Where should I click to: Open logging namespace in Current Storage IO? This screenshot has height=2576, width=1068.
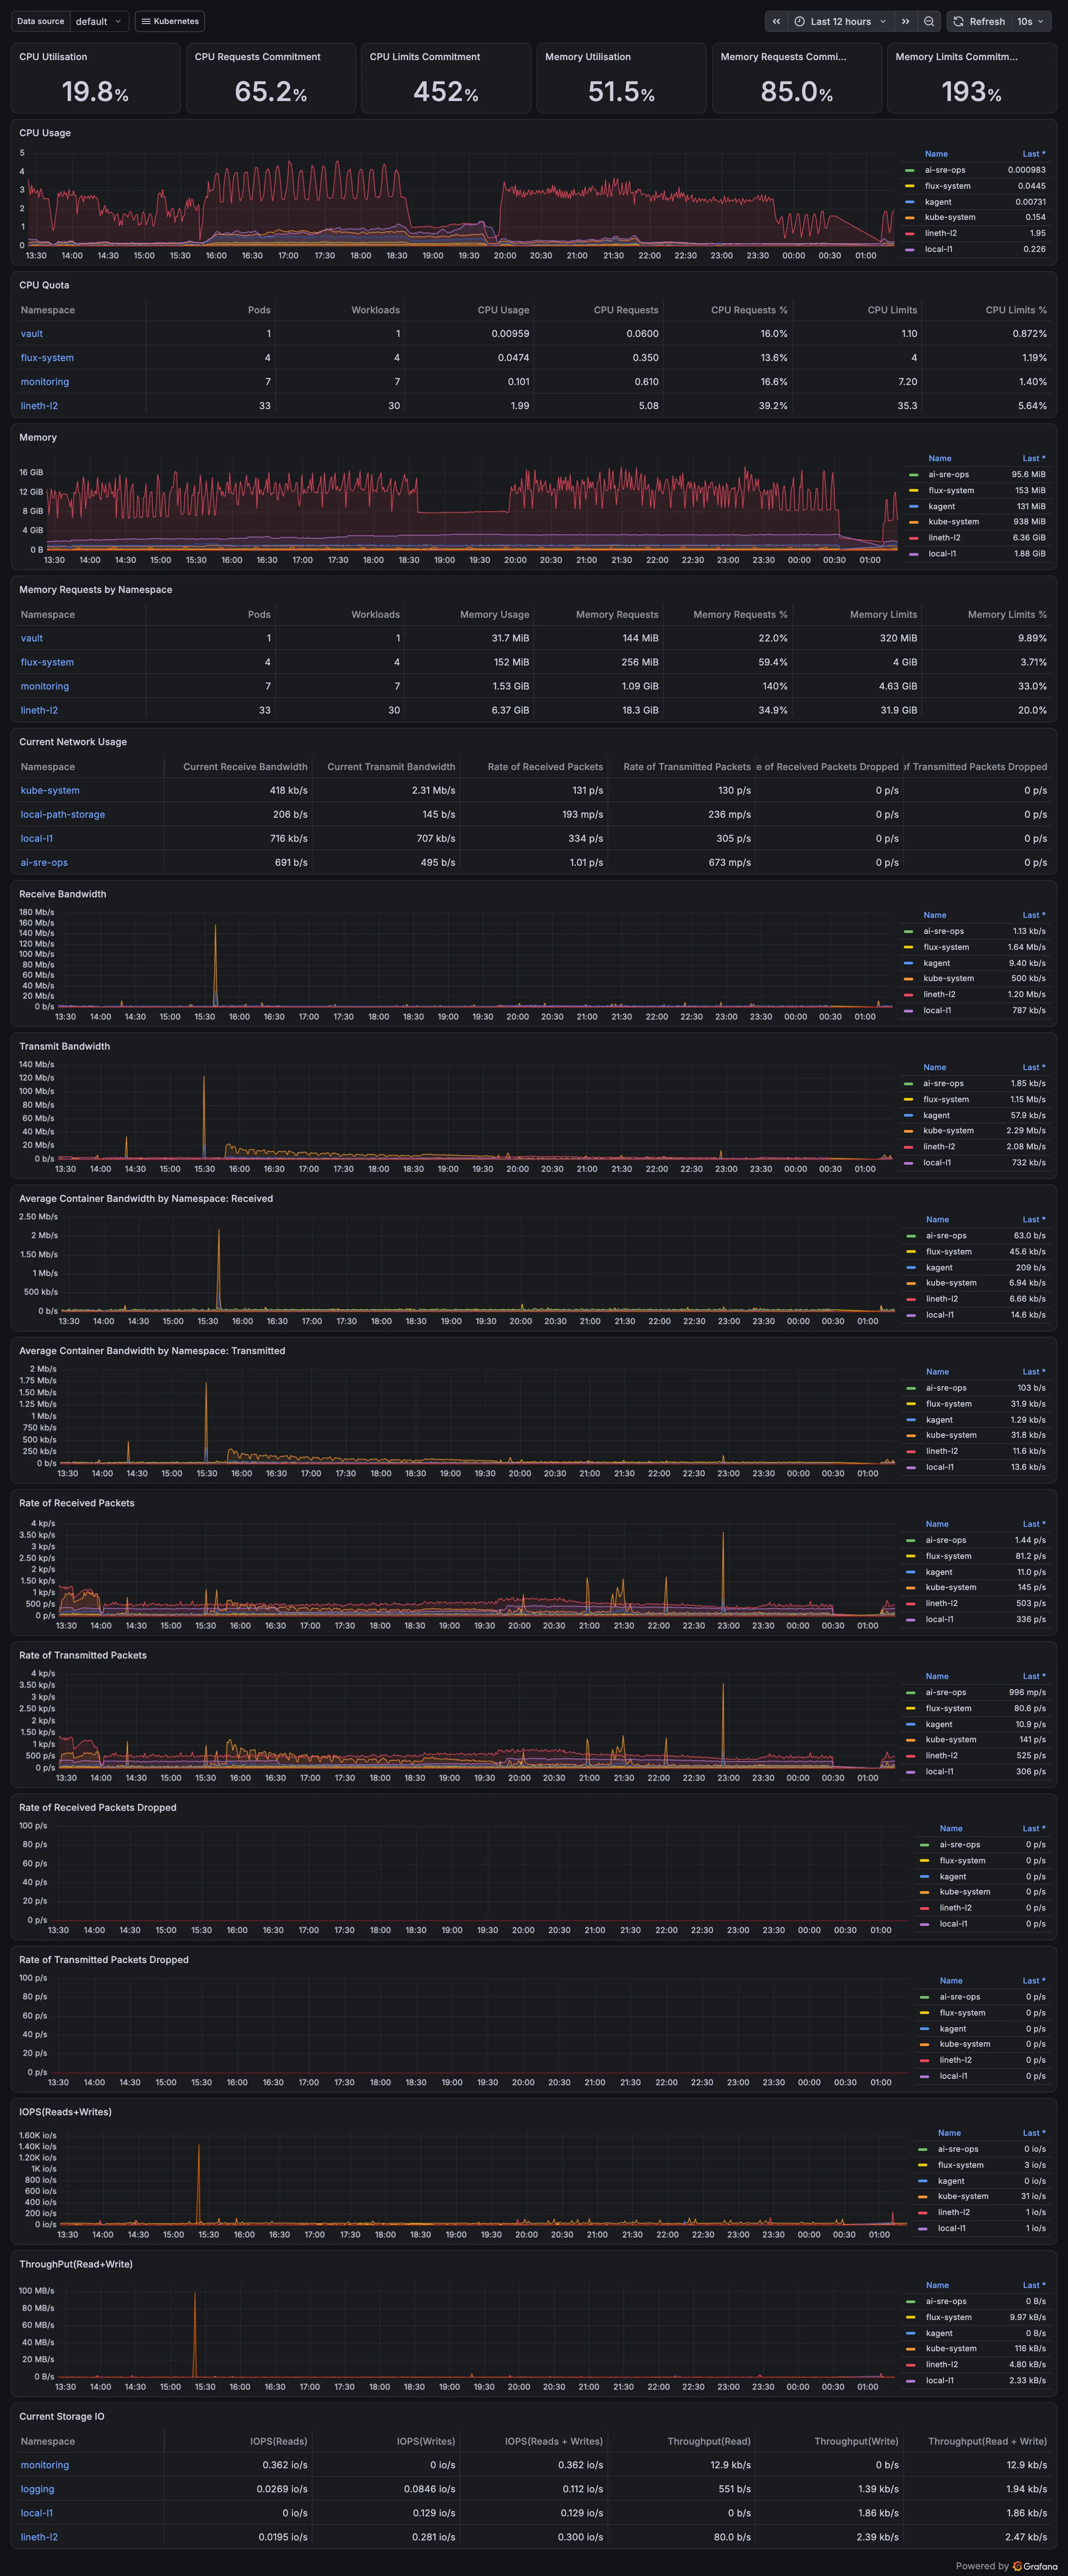[37, 2489]
